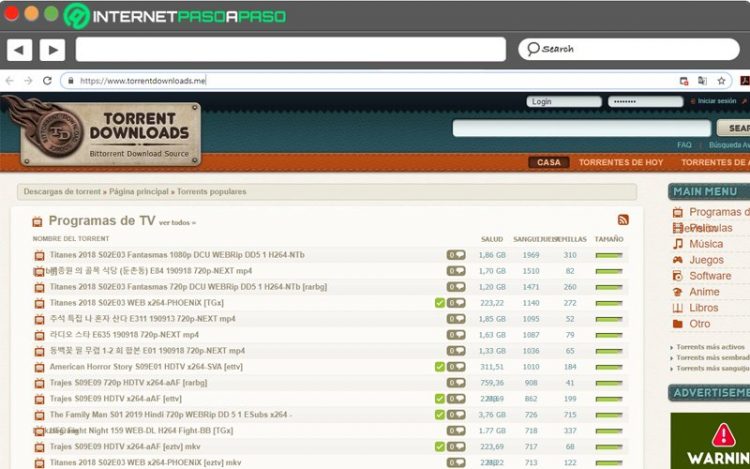Reload the page with the refresh icon
The height and width of the screenshot is (469, 750).
47,81
